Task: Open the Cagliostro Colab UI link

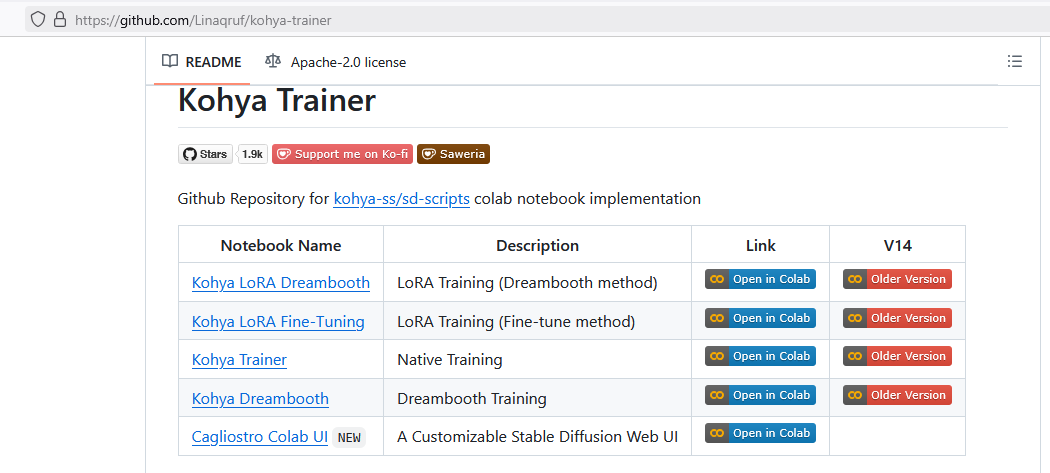Action: (x=260, y=437)
